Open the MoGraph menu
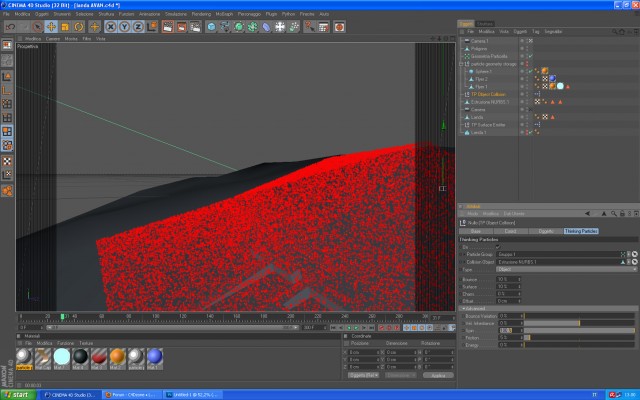The height and width of the screenshot is (400, 640). click(224, 14)
